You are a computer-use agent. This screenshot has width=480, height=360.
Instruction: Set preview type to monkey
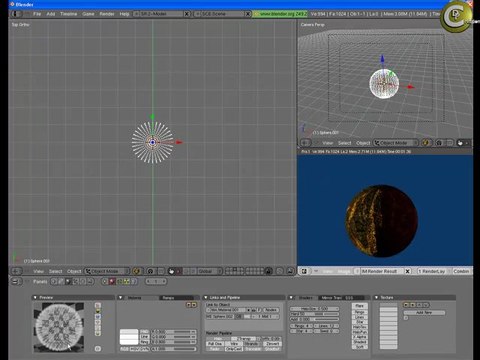tap(98, 322)
